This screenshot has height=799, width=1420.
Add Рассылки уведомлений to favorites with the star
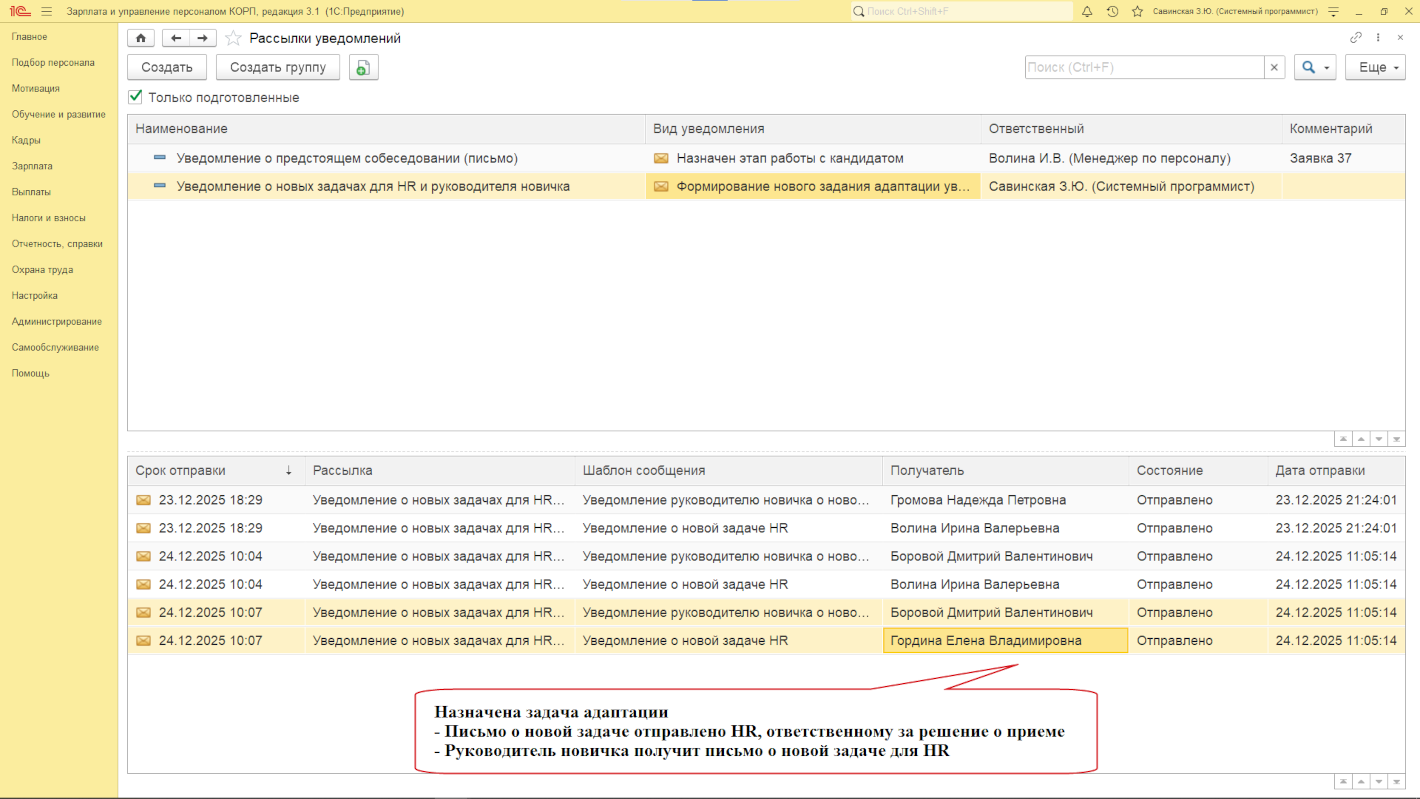(233, 38)
